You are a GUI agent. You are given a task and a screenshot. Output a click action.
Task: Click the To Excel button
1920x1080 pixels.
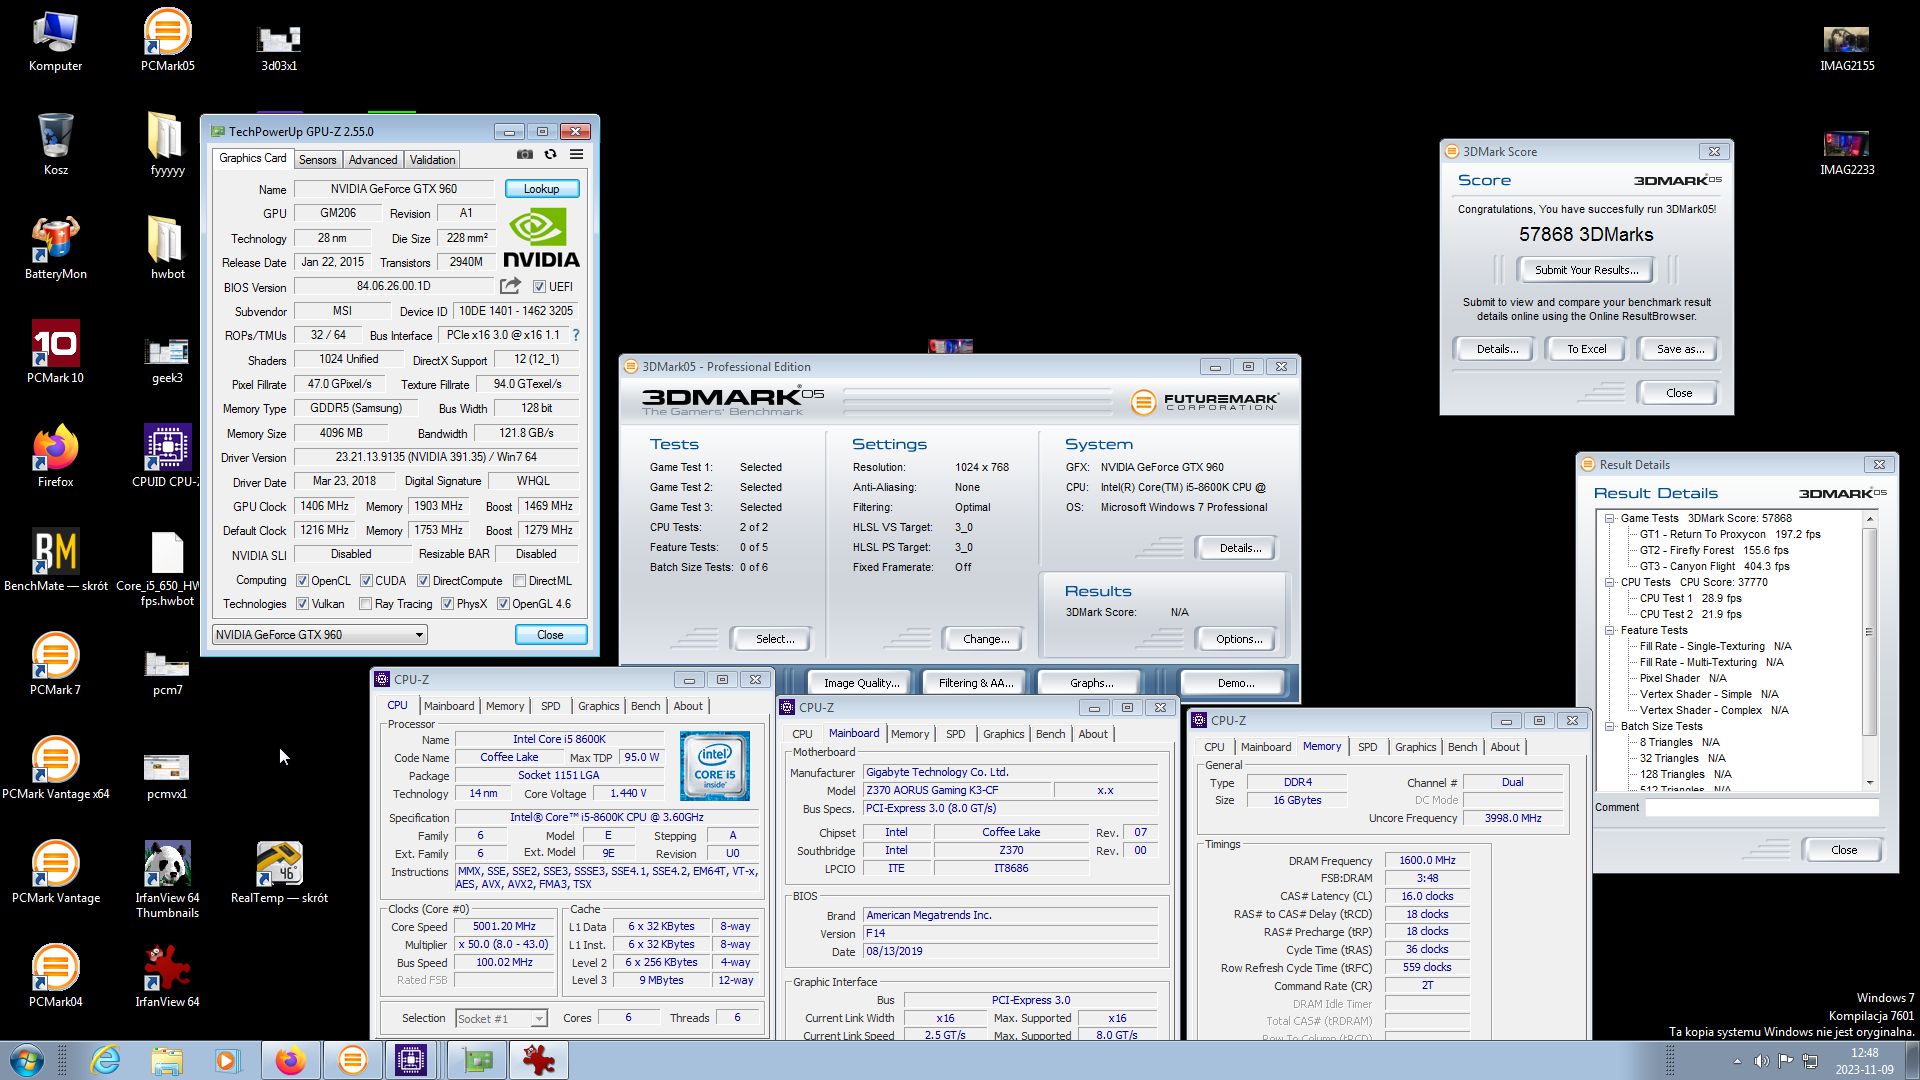(x=1586, y=349)
